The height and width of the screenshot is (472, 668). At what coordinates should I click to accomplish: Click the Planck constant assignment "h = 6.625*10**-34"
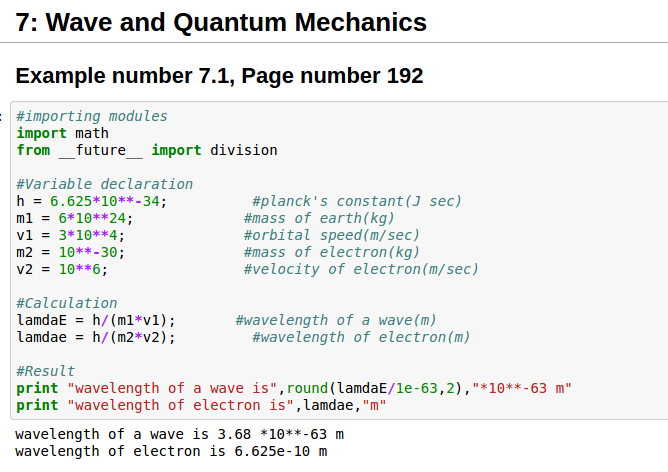92,201
